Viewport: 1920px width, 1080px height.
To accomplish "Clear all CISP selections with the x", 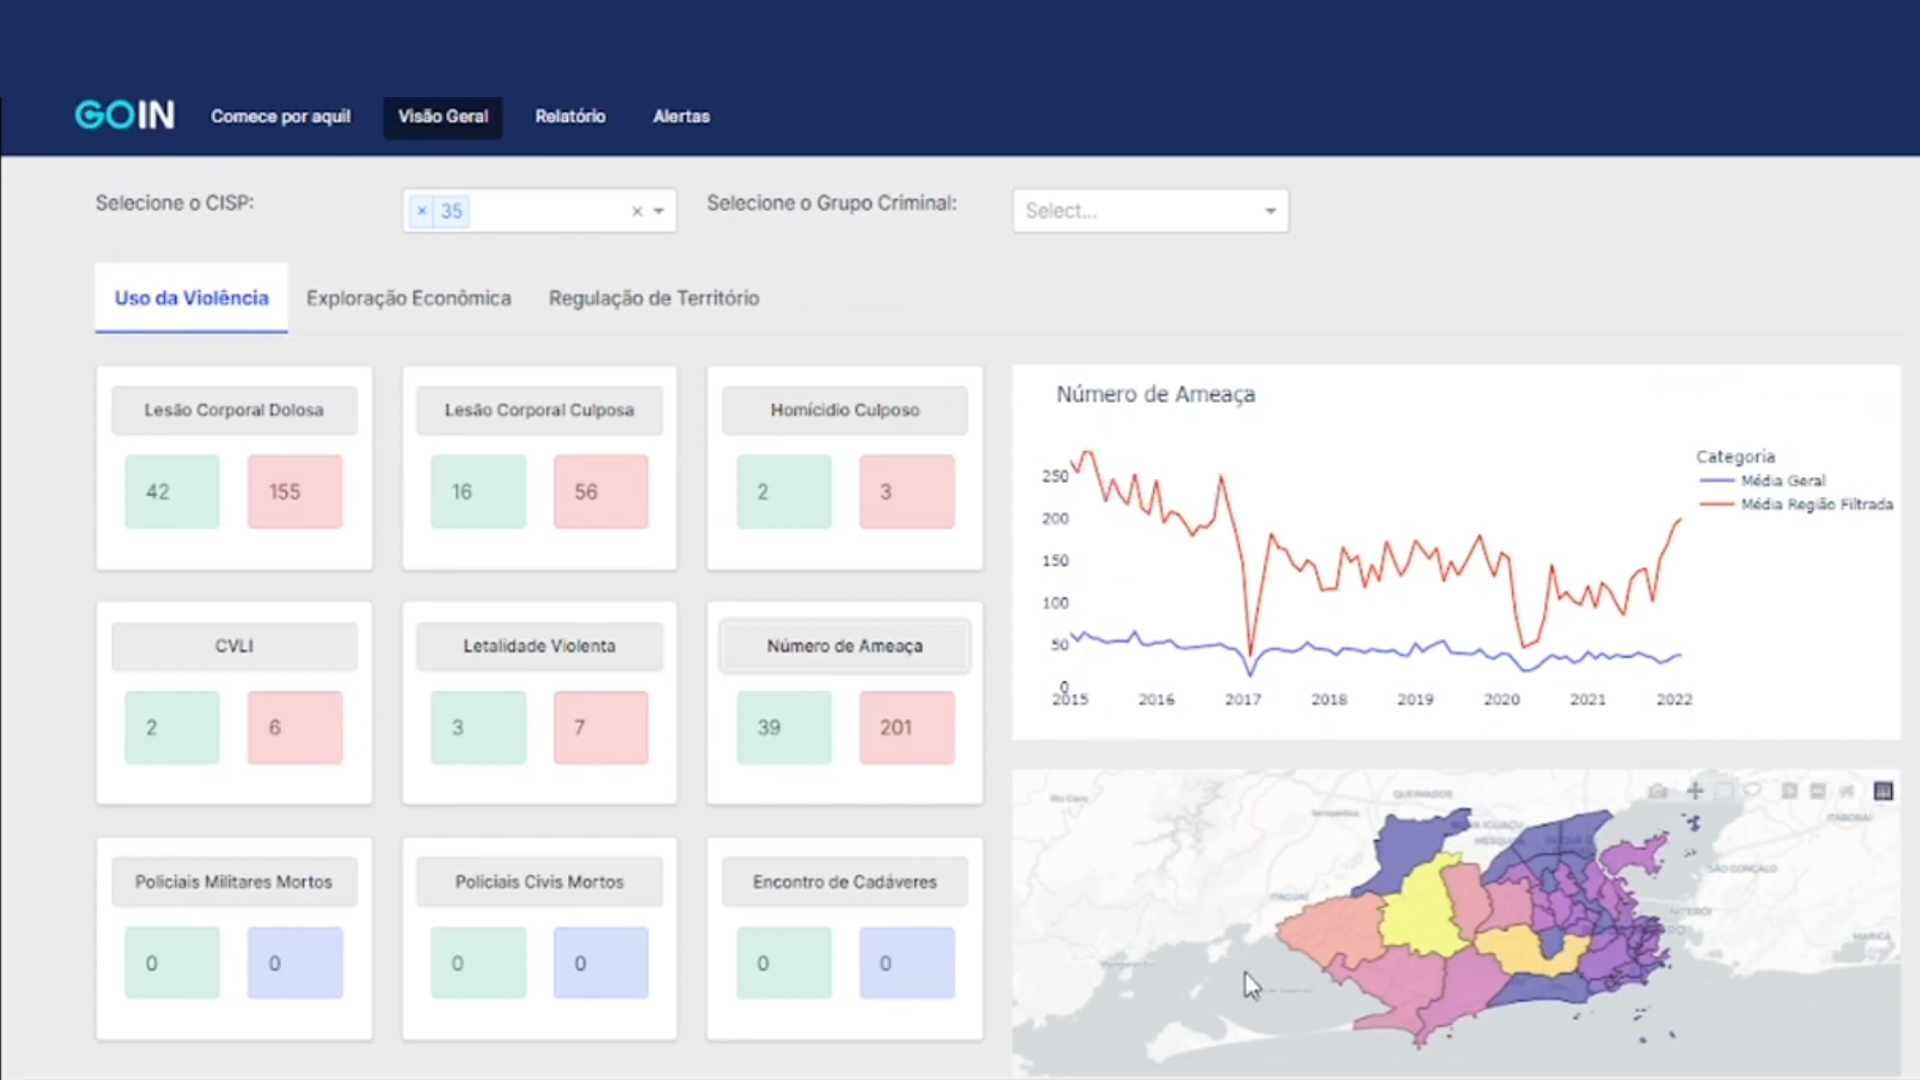I will tap(637, 211).
